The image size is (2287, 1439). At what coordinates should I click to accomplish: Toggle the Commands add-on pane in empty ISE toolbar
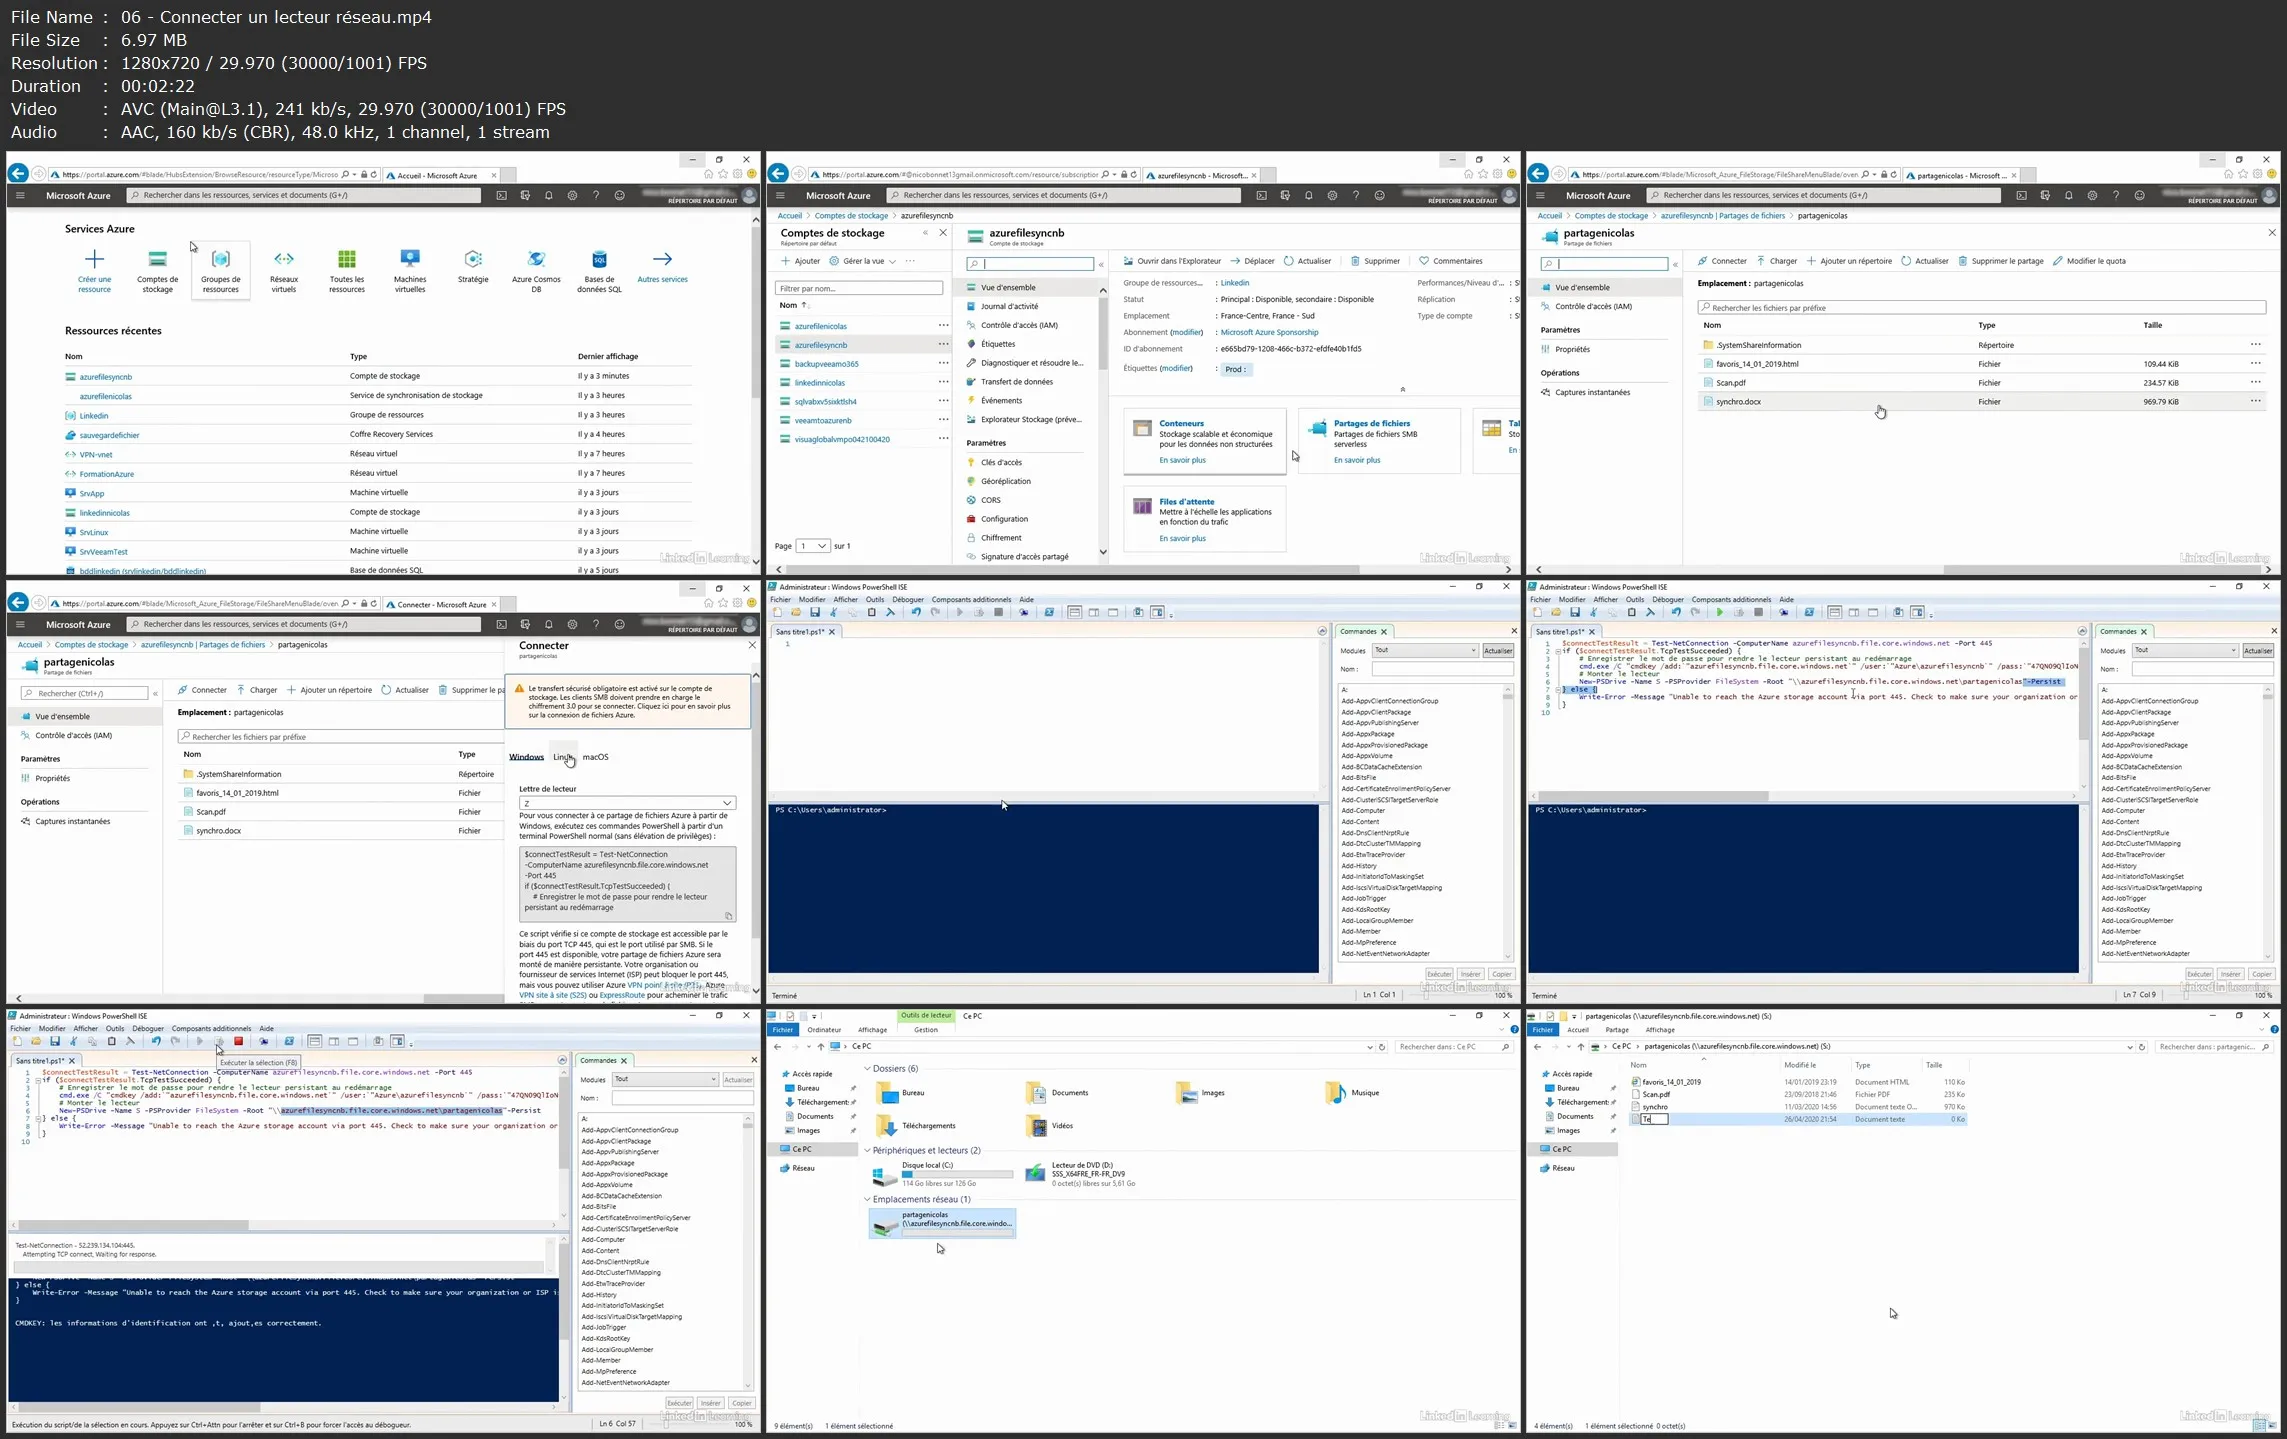[x=1157, y=612]
